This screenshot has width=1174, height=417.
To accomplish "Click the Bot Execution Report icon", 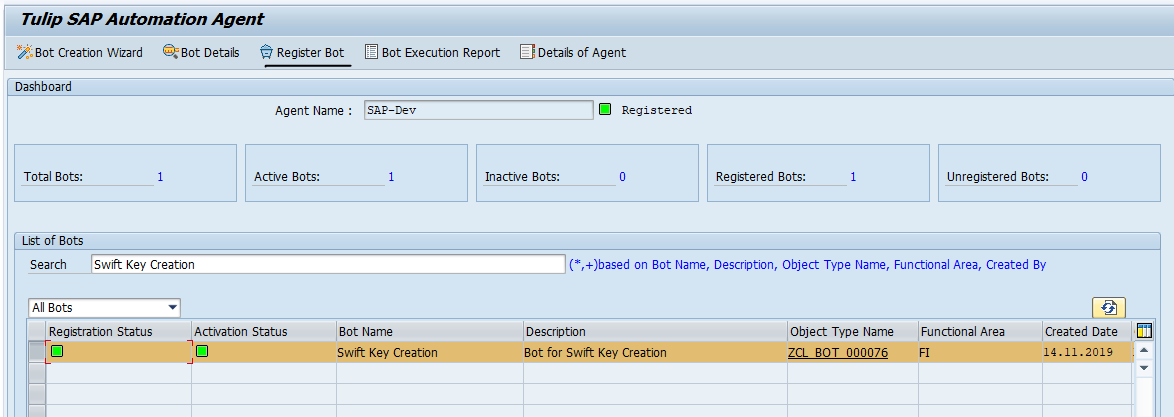I will pos(371,52).
